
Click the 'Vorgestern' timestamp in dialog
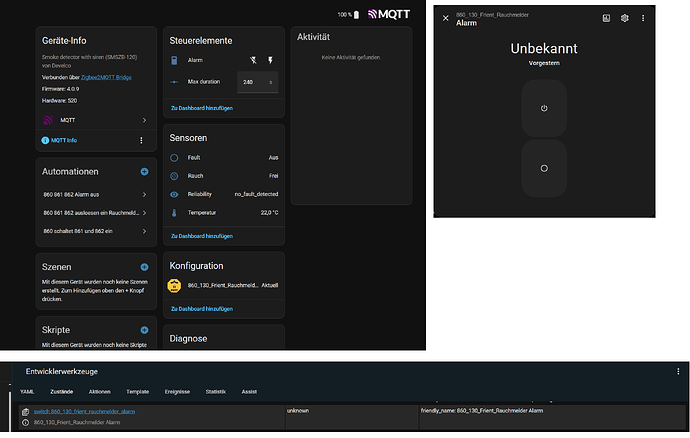tap(544, 63)
